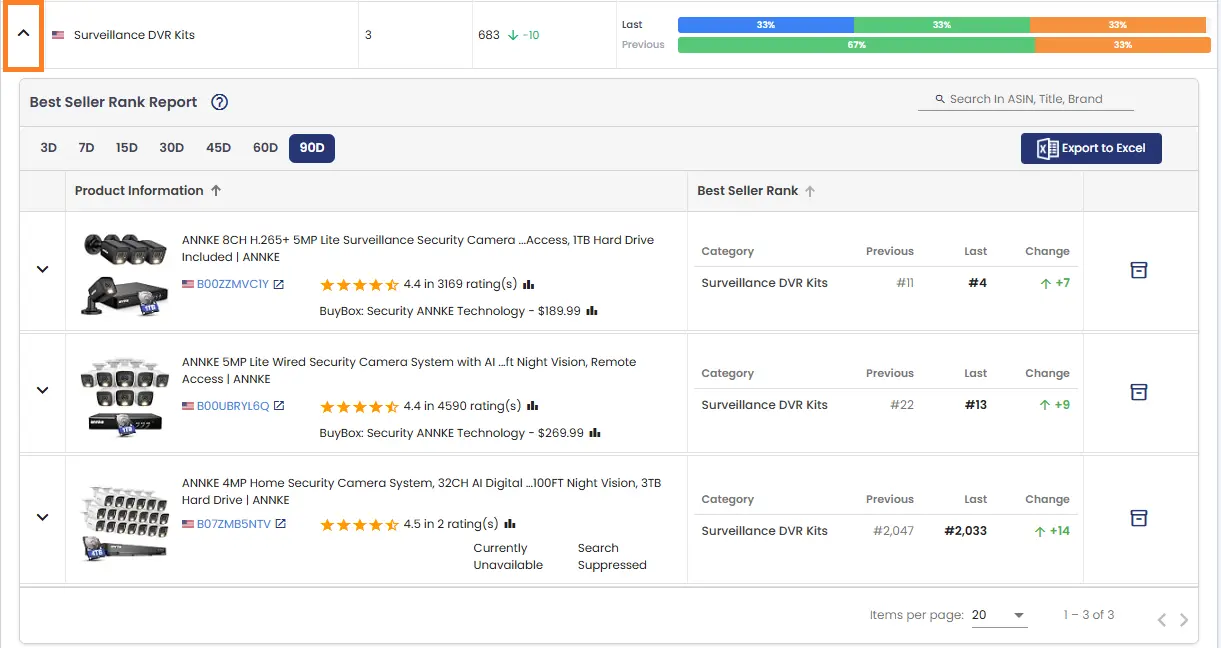Open BuyBox price chart icon for $269.99

point(595,433)
